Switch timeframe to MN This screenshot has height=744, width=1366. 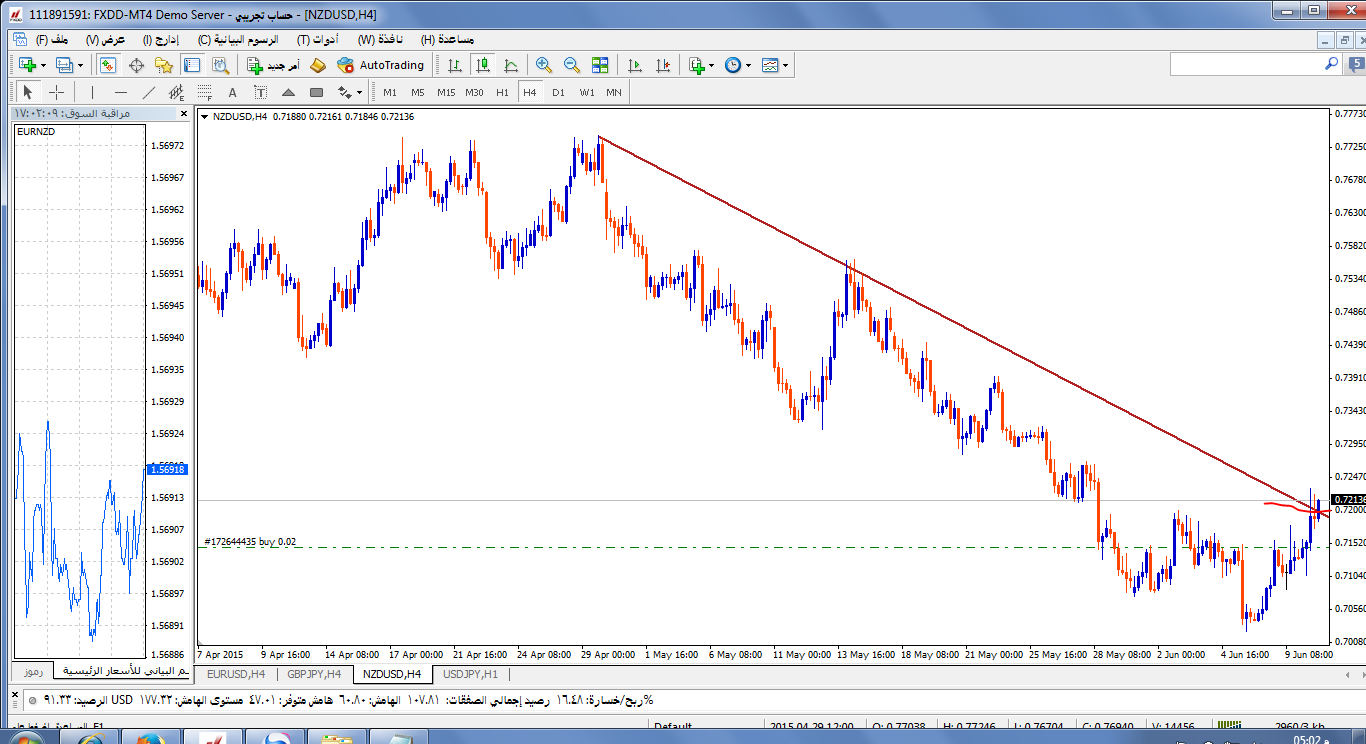pos(614,92)
